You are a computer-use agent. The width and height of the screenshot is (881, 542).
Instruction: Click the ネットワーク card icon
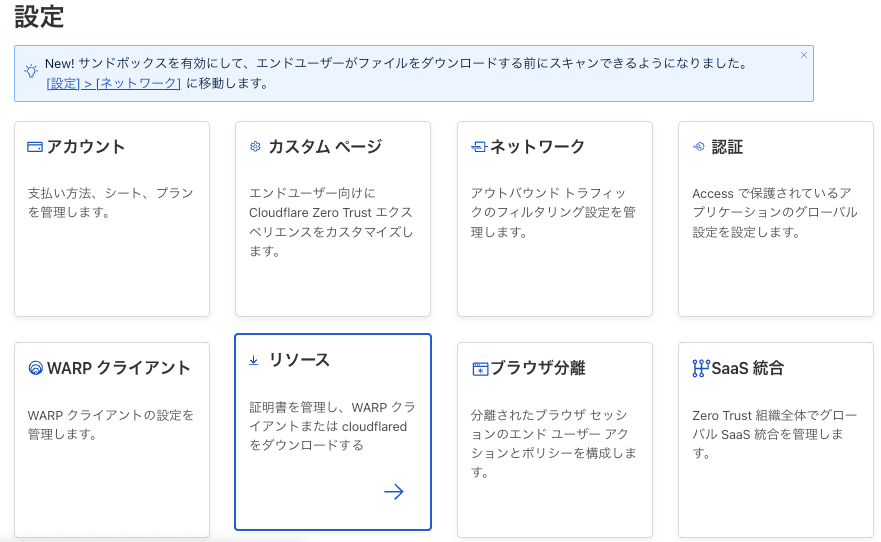[479, 147]
